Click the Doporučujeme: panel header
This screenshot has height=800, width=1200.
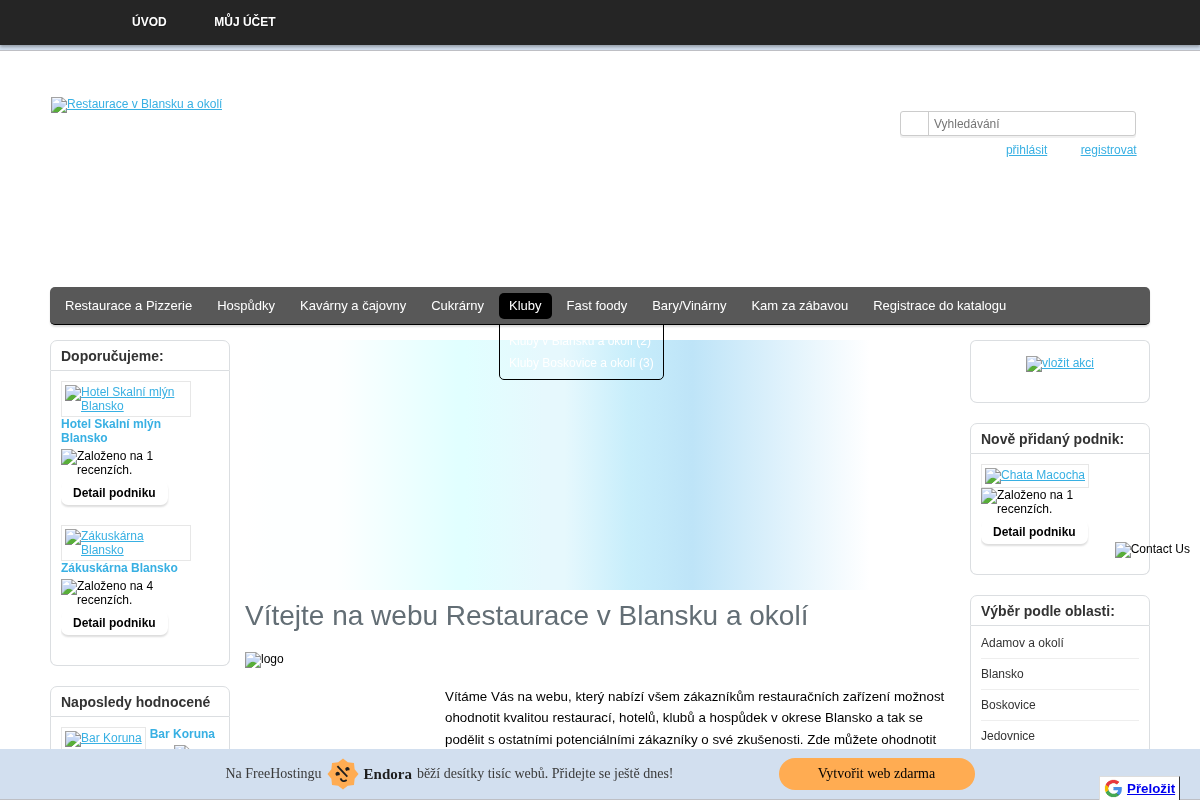click(x=140, y=356)
